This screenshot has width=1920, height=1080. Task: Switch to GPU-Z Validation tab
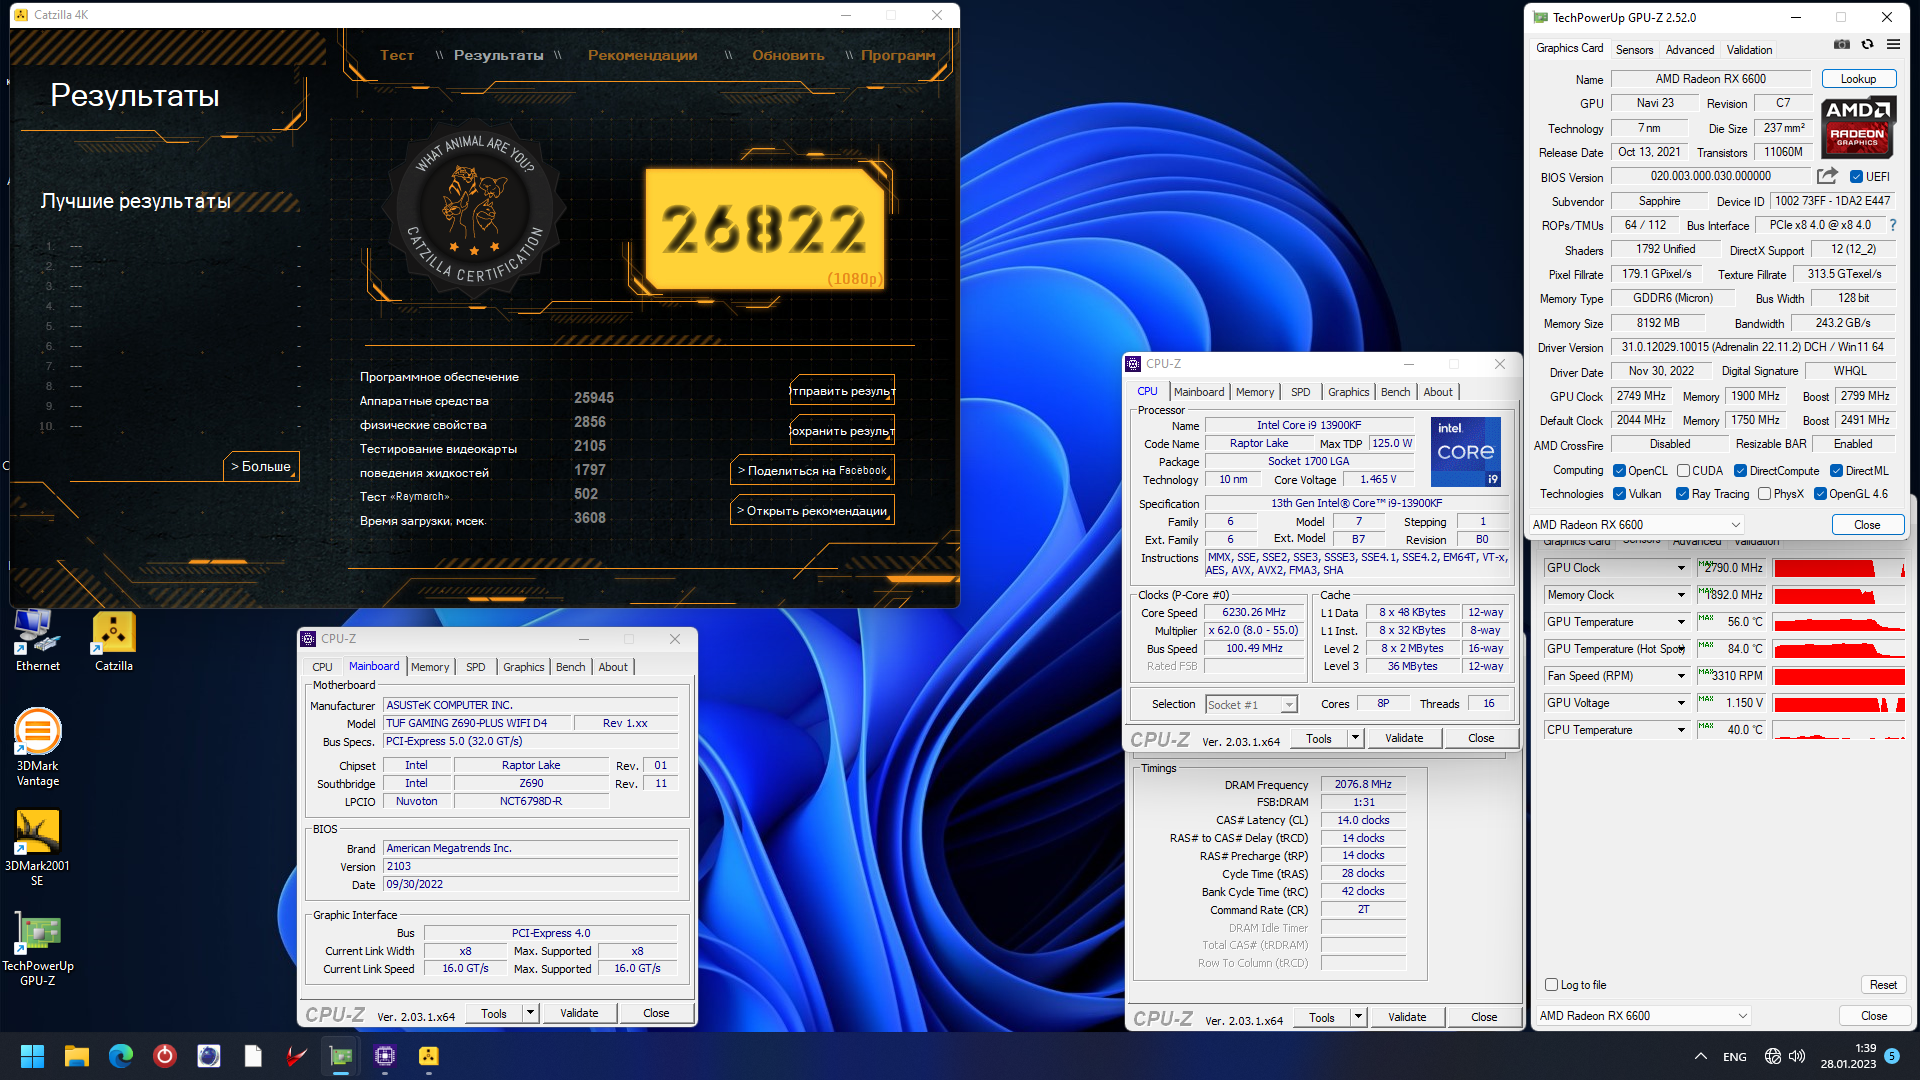[x=1749, y=50]
